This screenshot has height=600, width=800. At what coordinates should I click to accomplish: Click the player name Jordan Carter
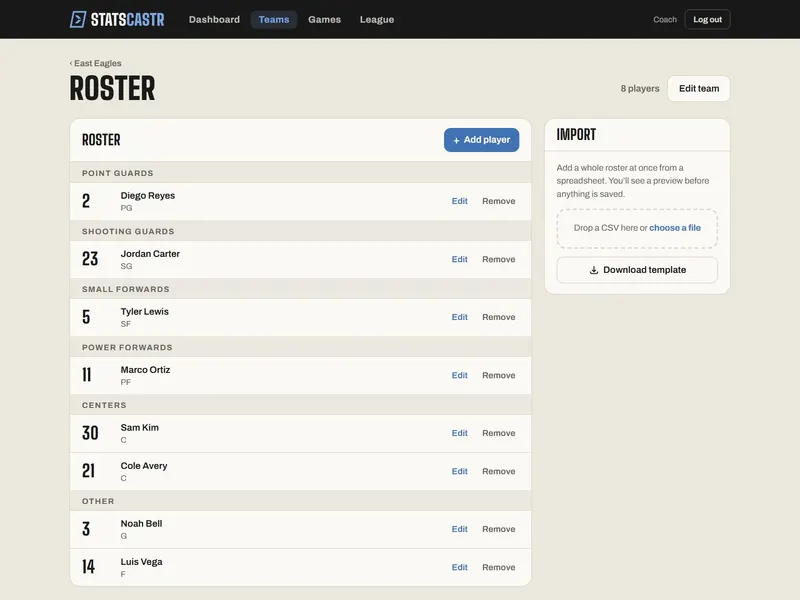tap(150, 254)
